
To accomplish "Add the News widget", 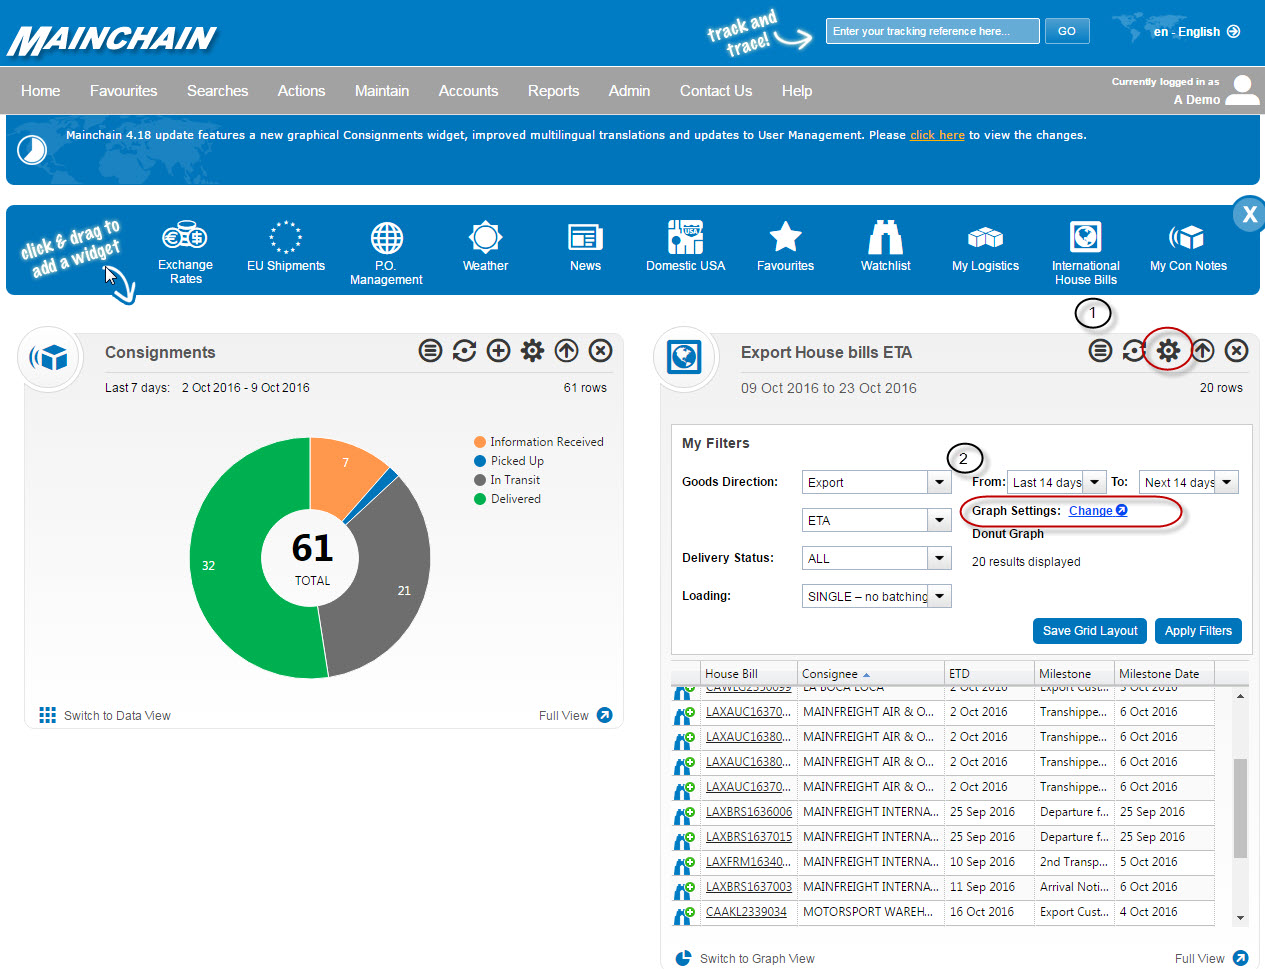I will (585, 246).
